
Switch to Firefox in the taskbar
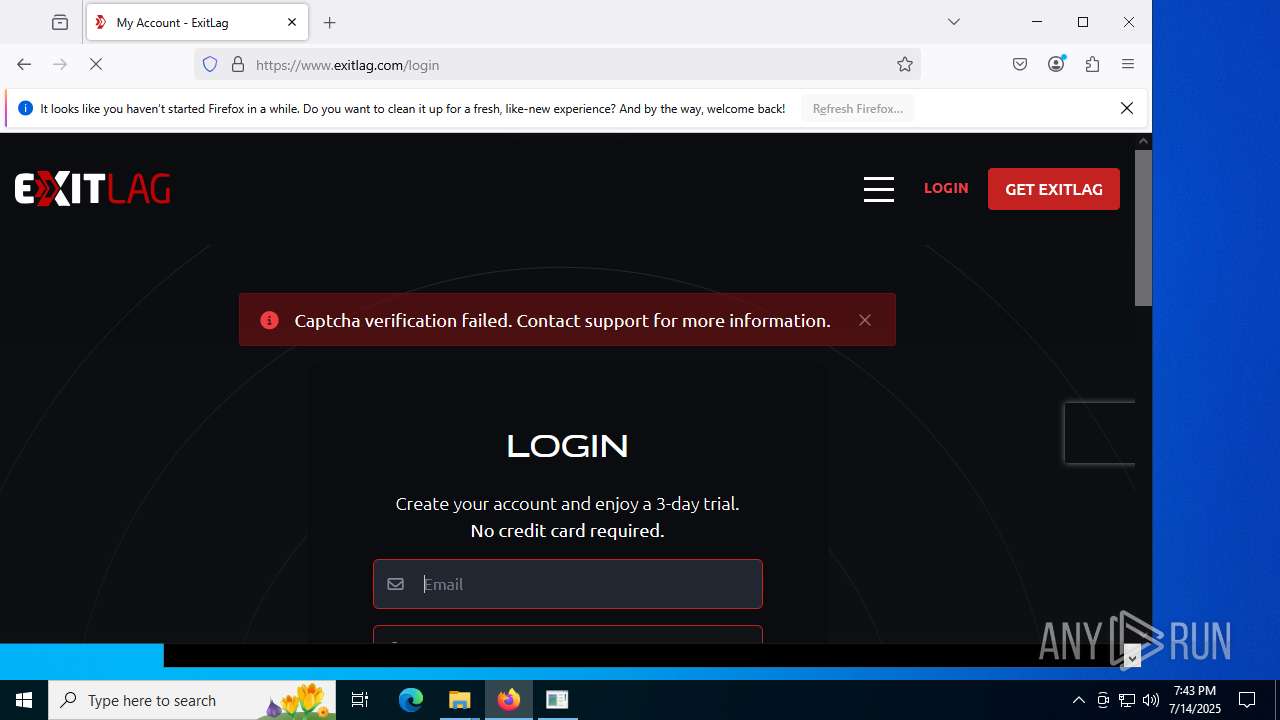coord(509,700)
